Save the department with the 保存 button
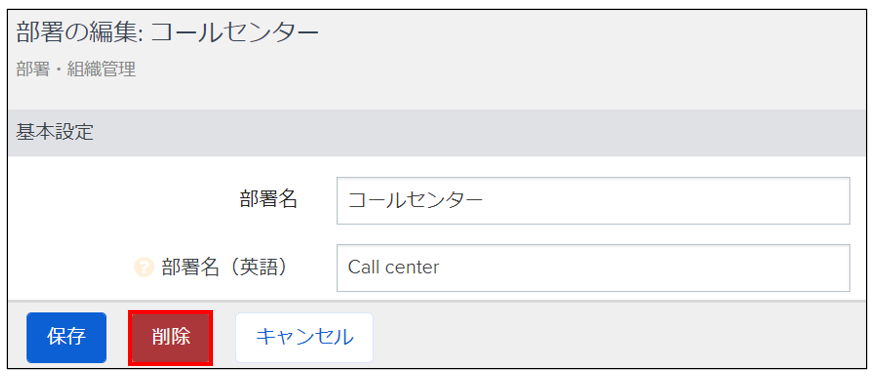 pos(67,337)
